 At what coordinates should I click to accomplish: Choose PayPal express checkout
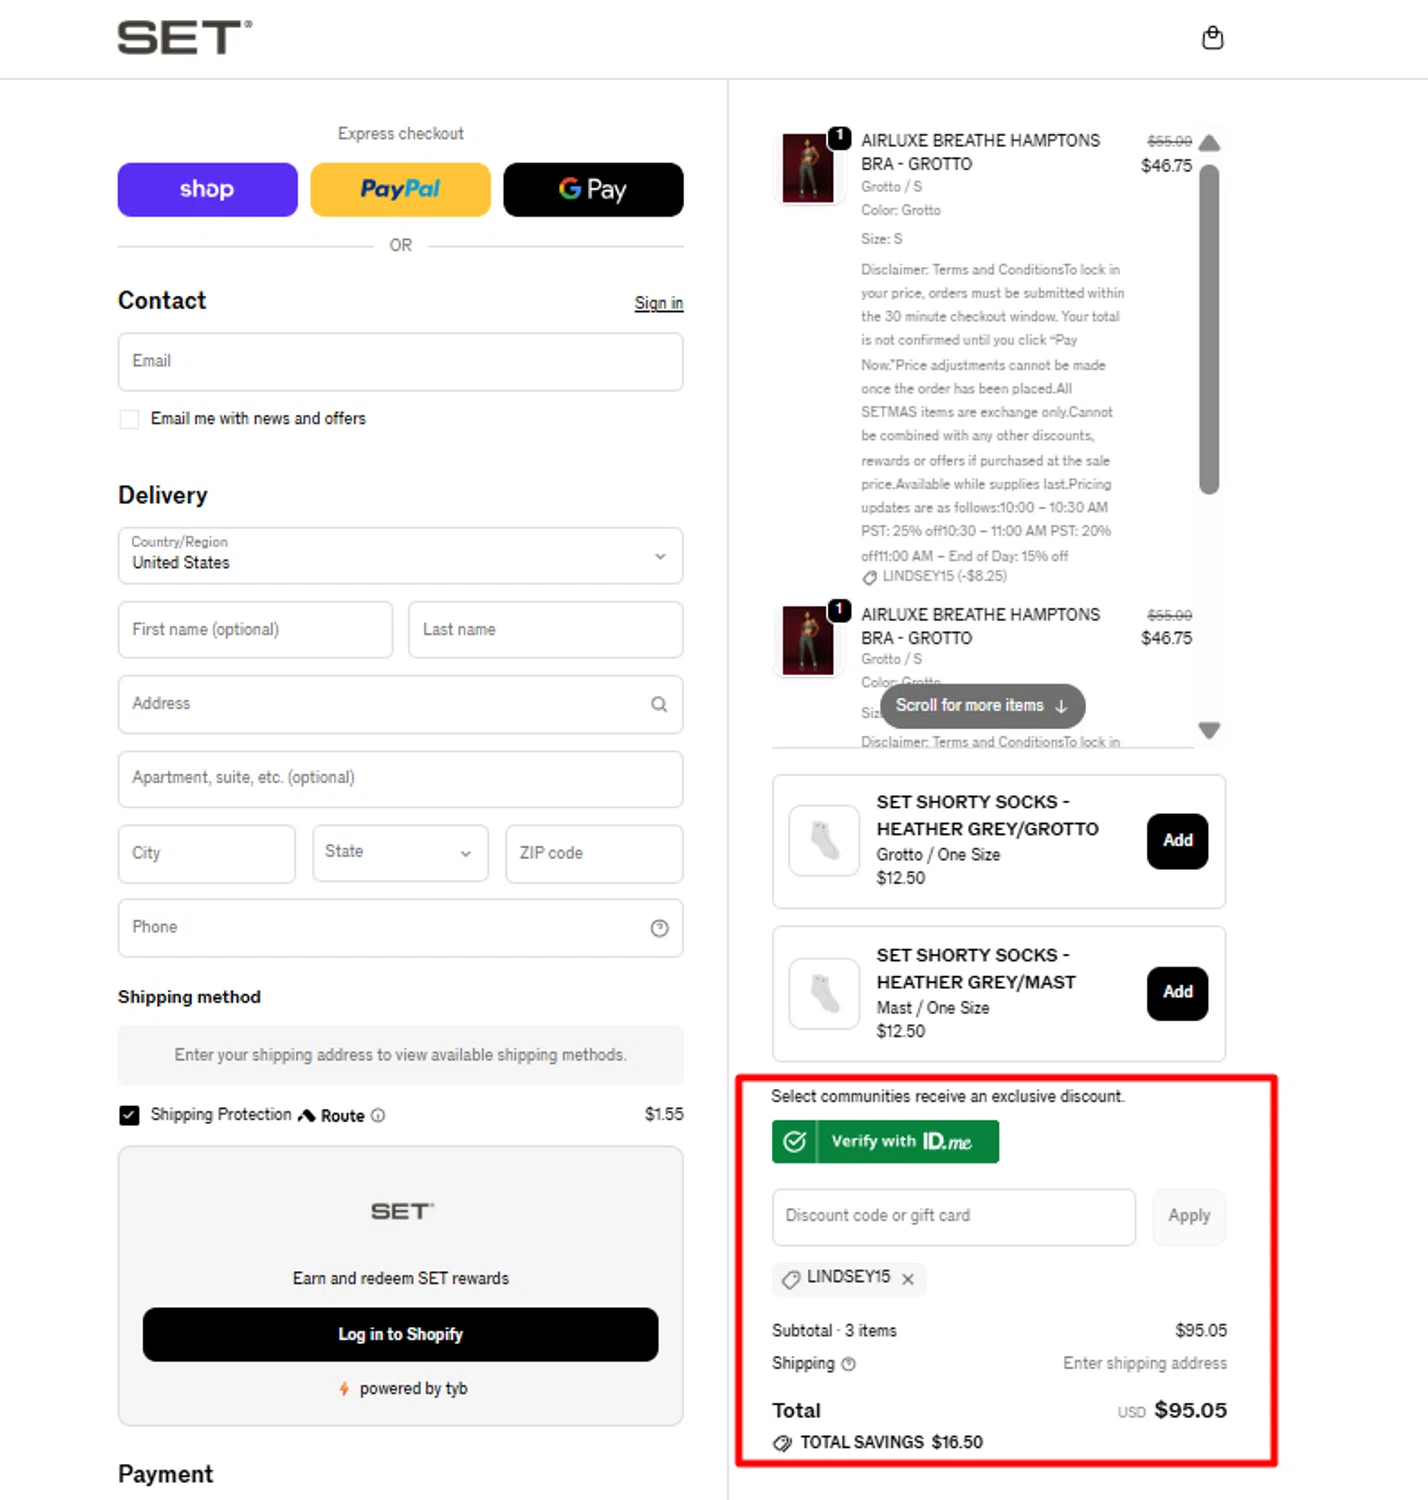pos(400,190)
